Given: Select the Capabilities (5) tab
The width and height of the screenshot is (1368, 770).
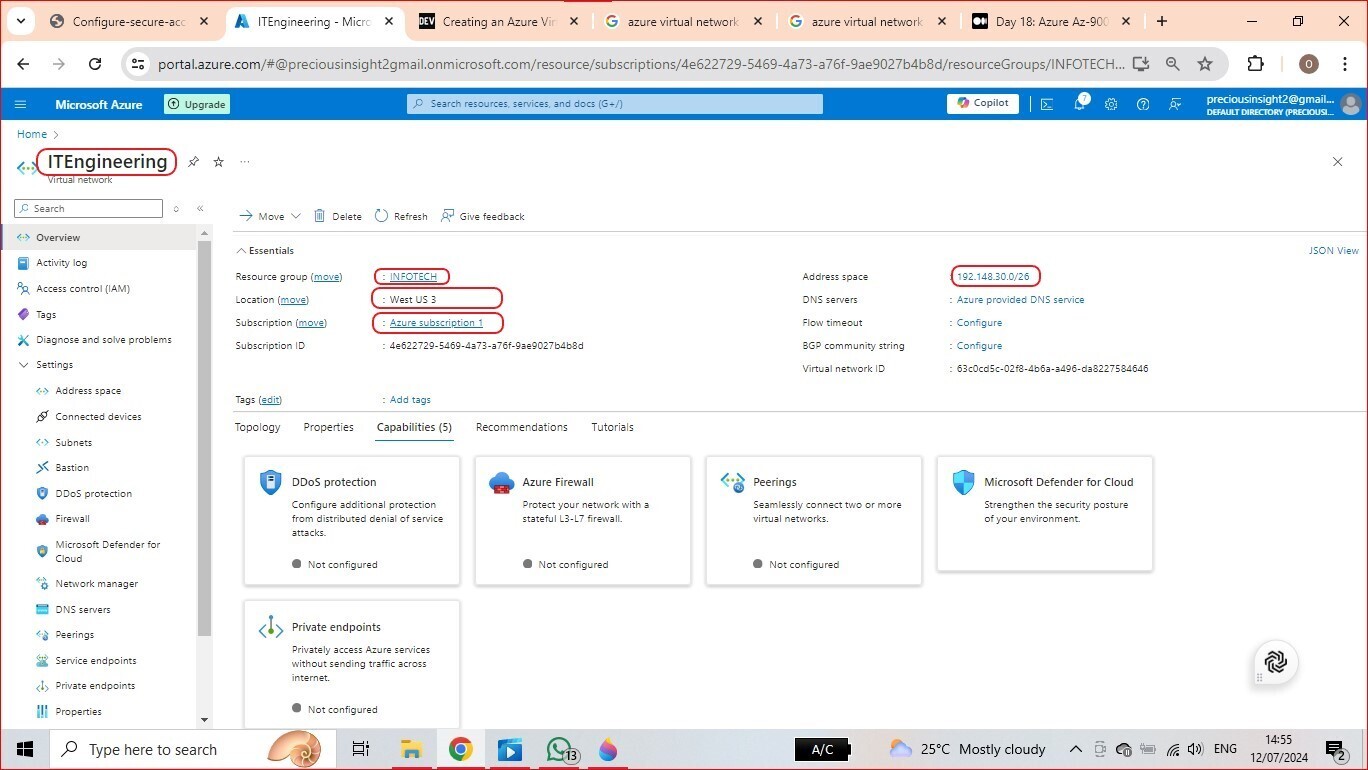Looking at the screenshot, I should point(414,427).
